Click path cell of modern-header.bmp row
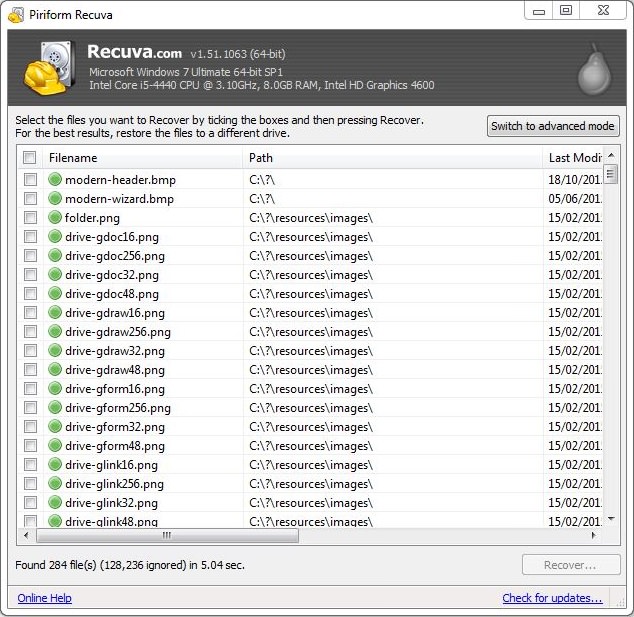Viewport: 634px width, 617px height. [x=393, y=179]
